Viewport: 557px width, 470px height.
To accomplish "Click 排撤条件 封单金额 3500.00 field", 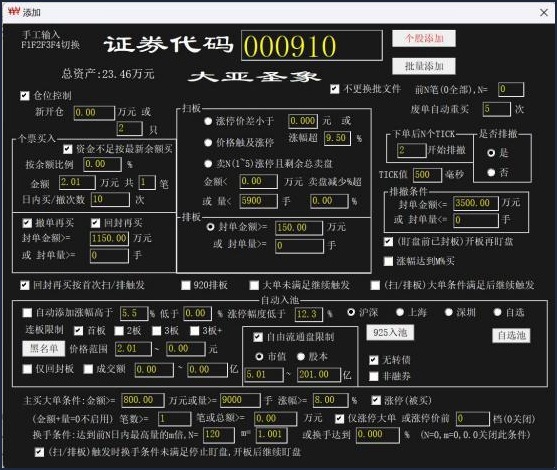I will pyautogui.click(x=476, y=203).
